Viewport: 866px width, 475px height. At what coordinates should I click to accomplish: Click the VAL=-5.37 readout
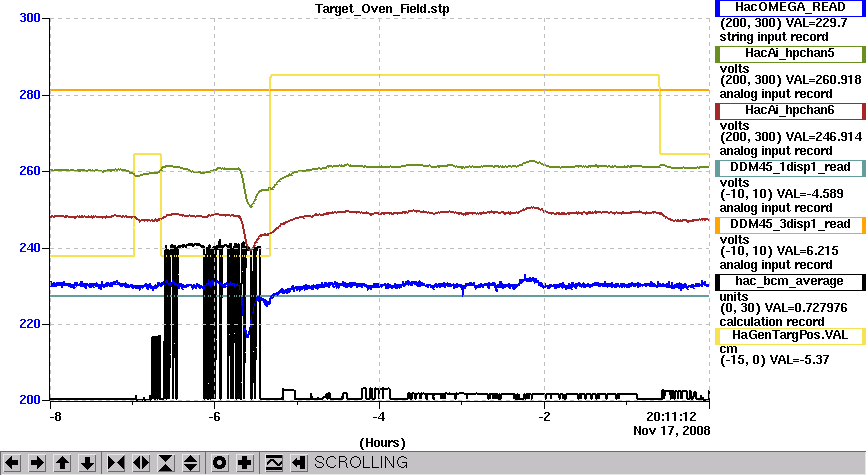[x=799, y=360]
